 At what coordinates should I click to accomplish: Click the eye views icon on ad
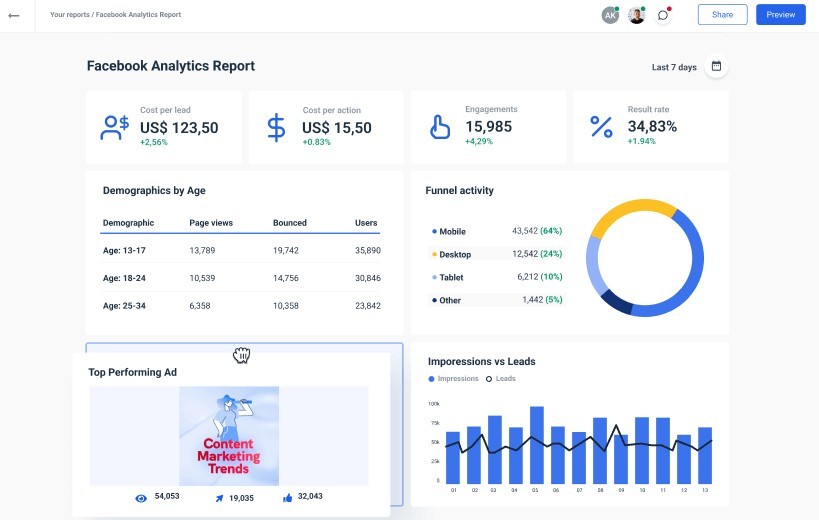(x=141, y=497)
